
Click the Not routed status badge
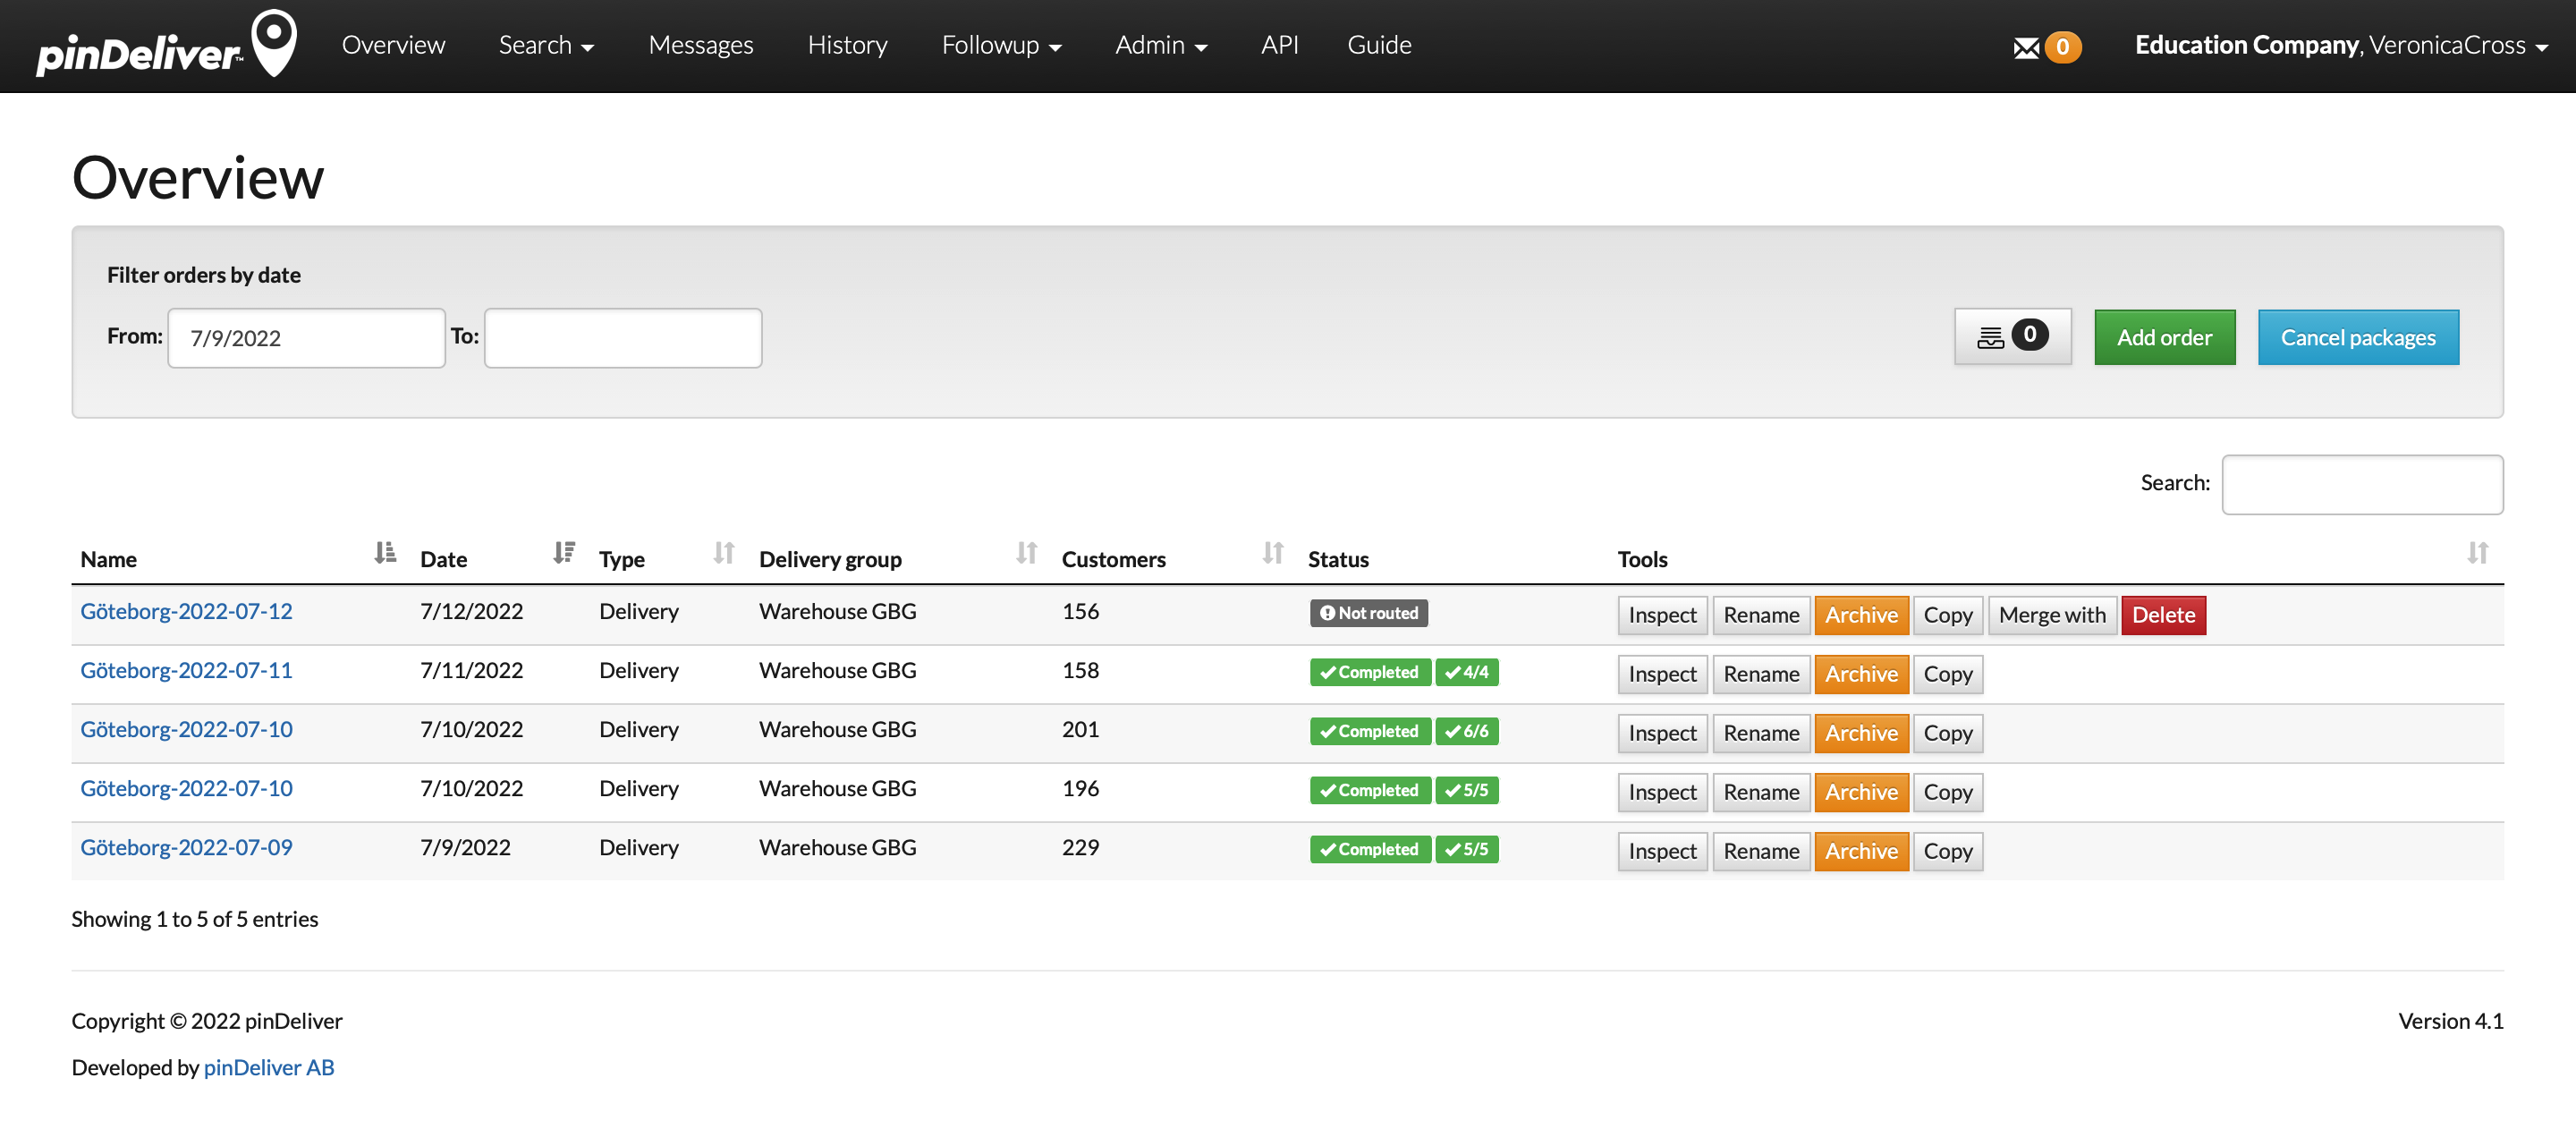1368,613
